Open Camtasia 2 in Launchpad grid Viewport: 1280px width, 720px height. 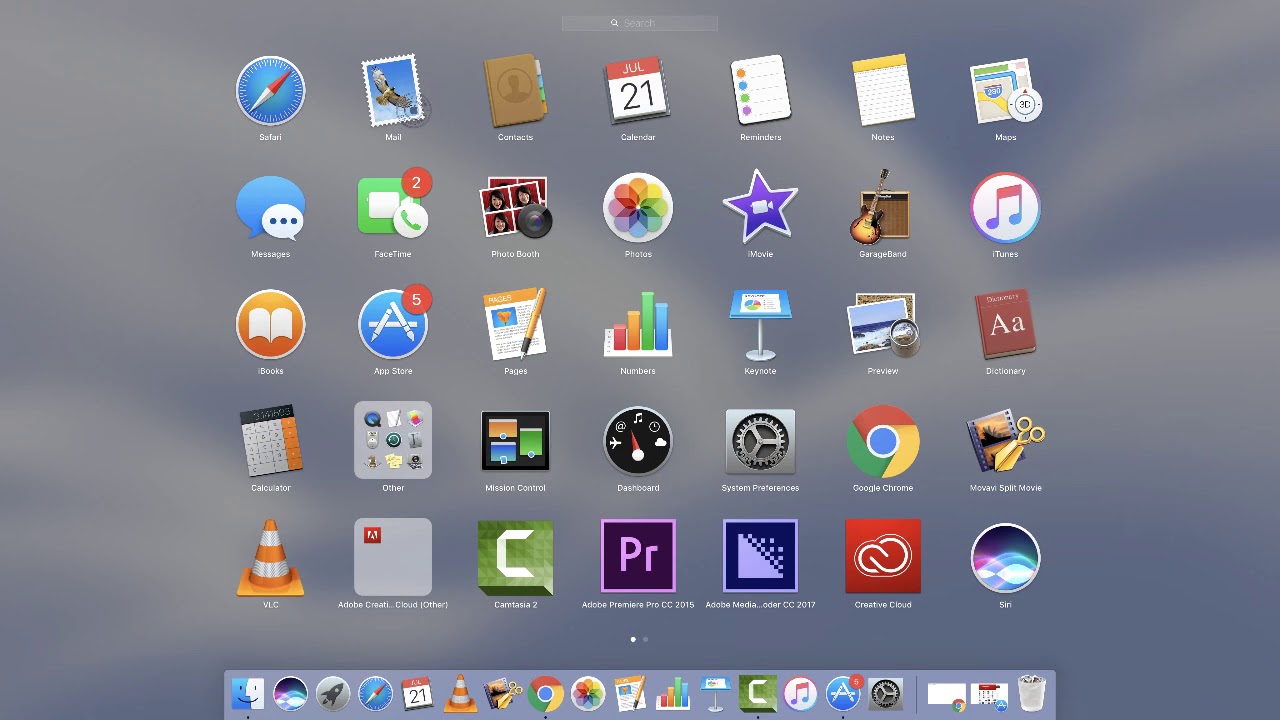515,558
